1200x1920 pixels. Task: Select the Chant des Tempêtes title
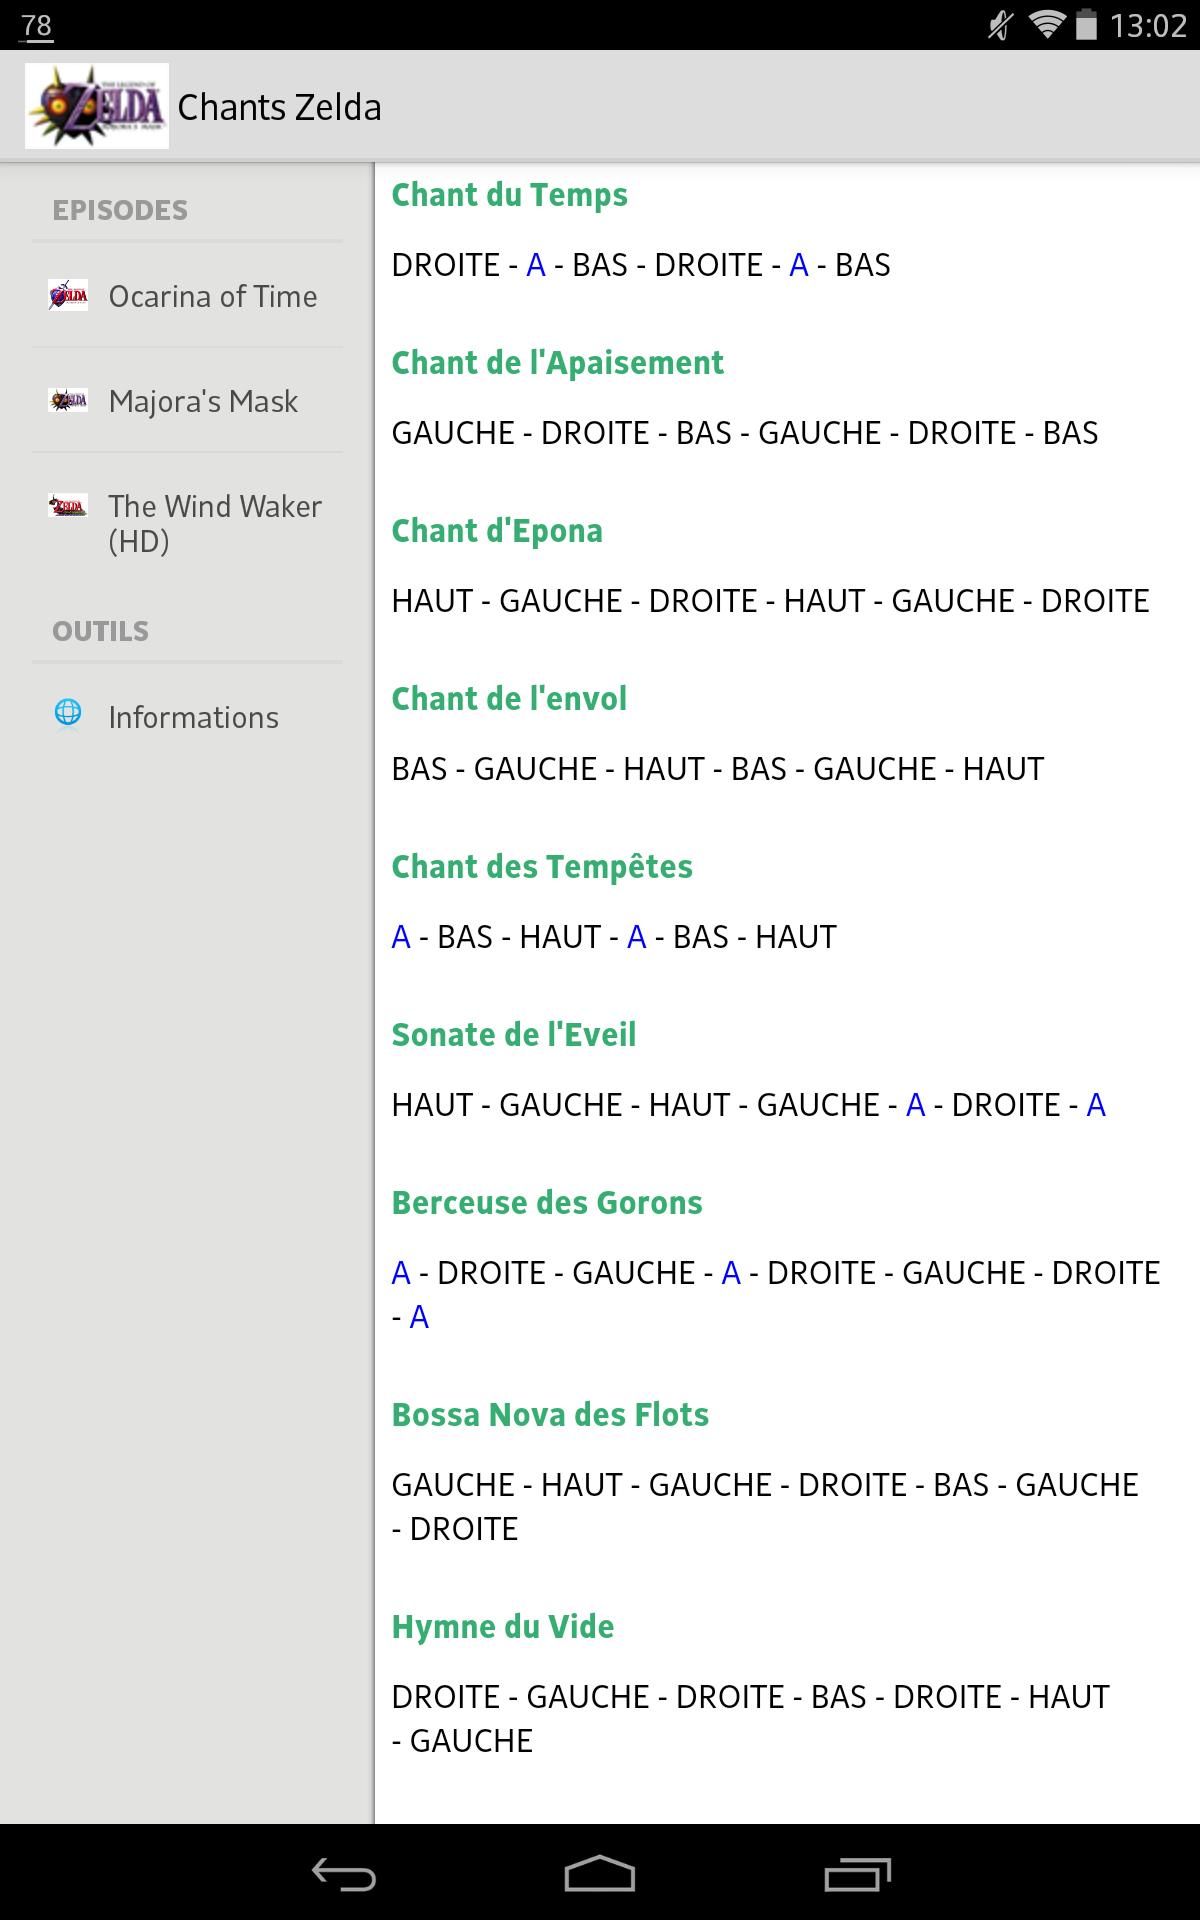pos(542,867)
